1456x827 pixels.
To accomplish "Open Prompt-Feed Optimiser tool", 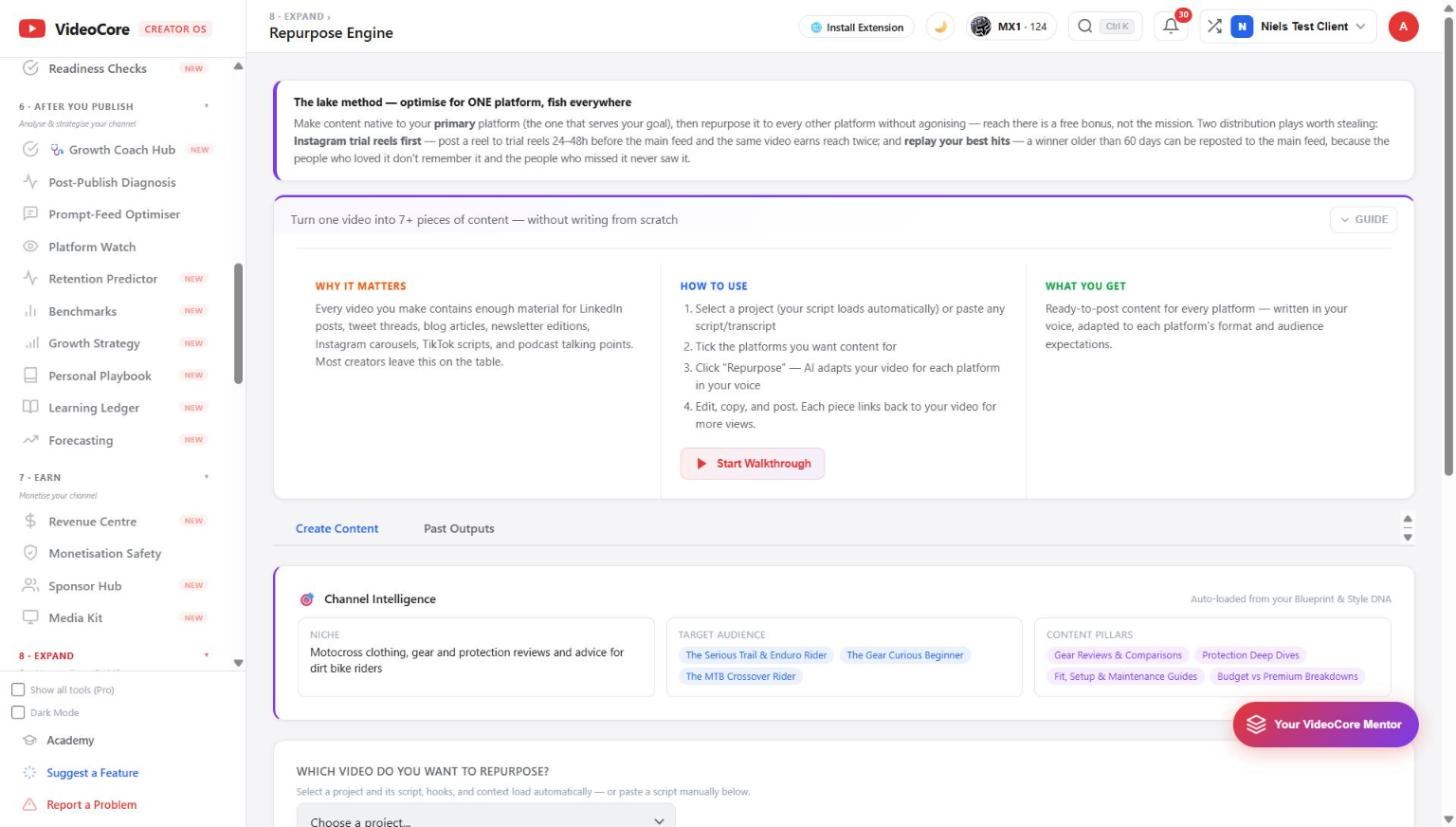I will point(113,214).
